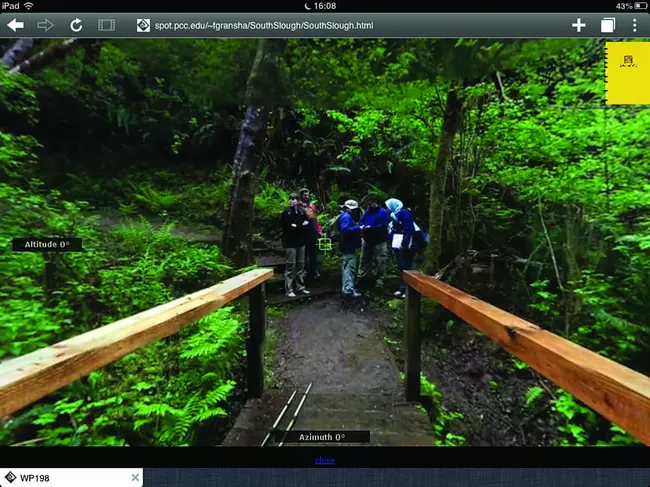Image resolution: width=650 pixels, height=487 pixels.
Task: Click the yellow note in the corner
Action: pos(627,72)
